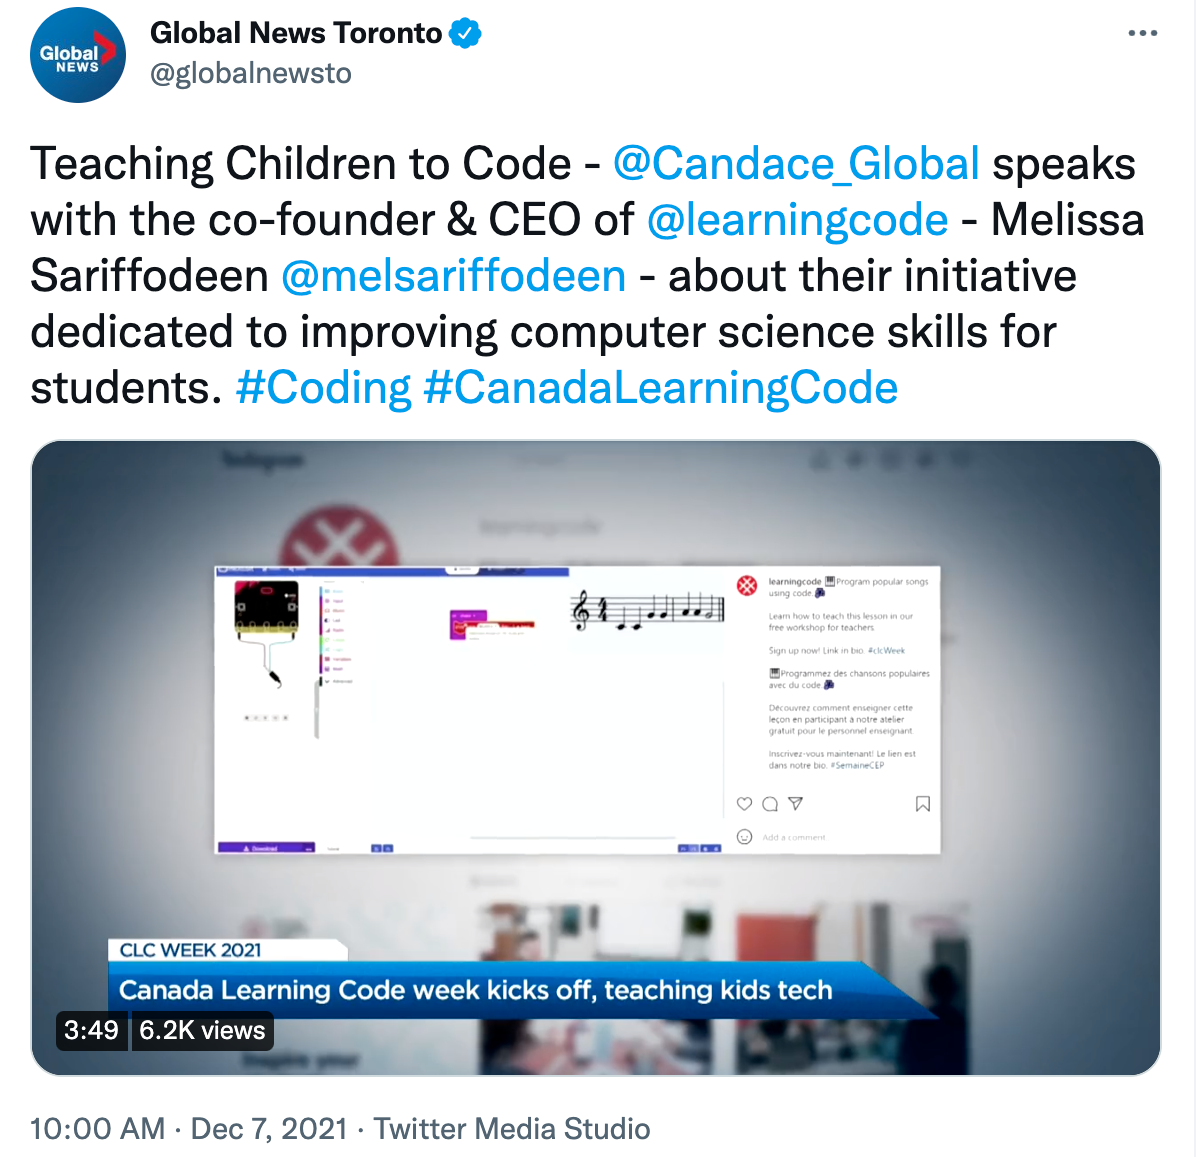
Task: Click the learningcode red logo avatar in post
Action: 746,586
